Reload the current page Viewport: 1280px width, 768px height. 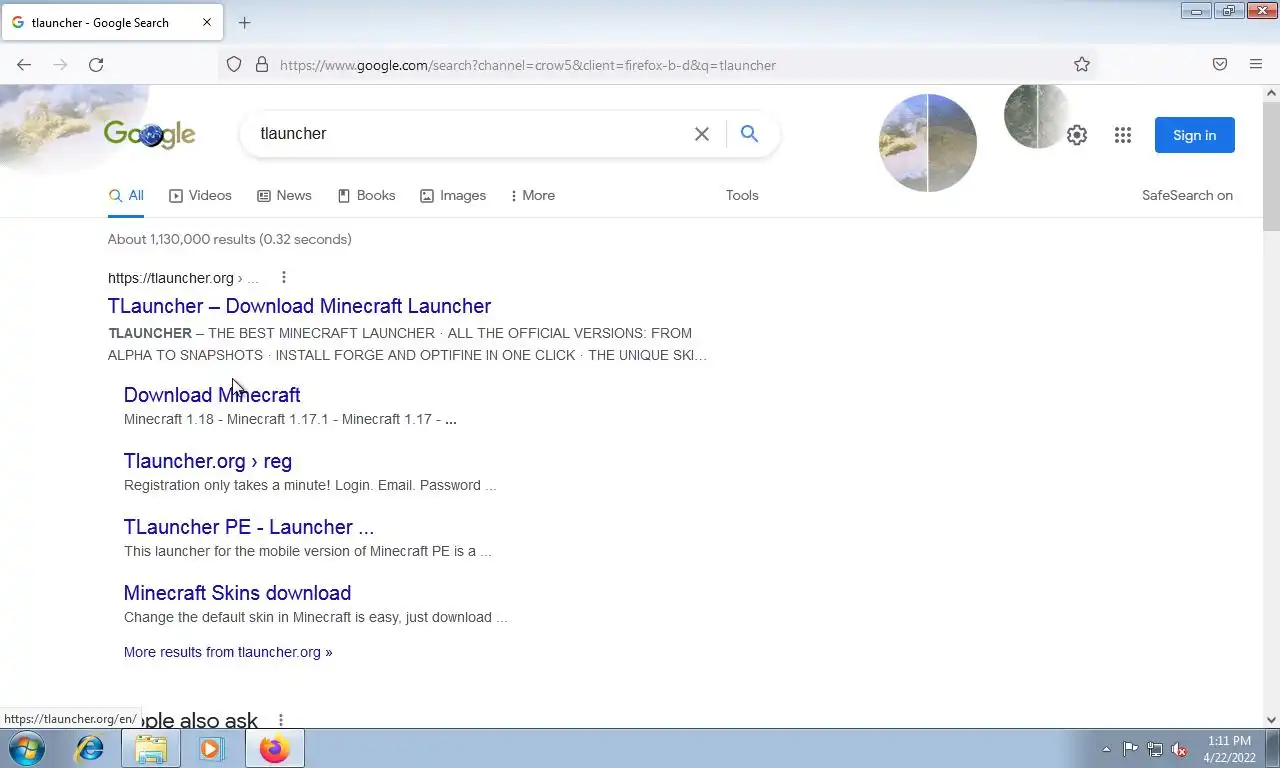tap(96, 65)
